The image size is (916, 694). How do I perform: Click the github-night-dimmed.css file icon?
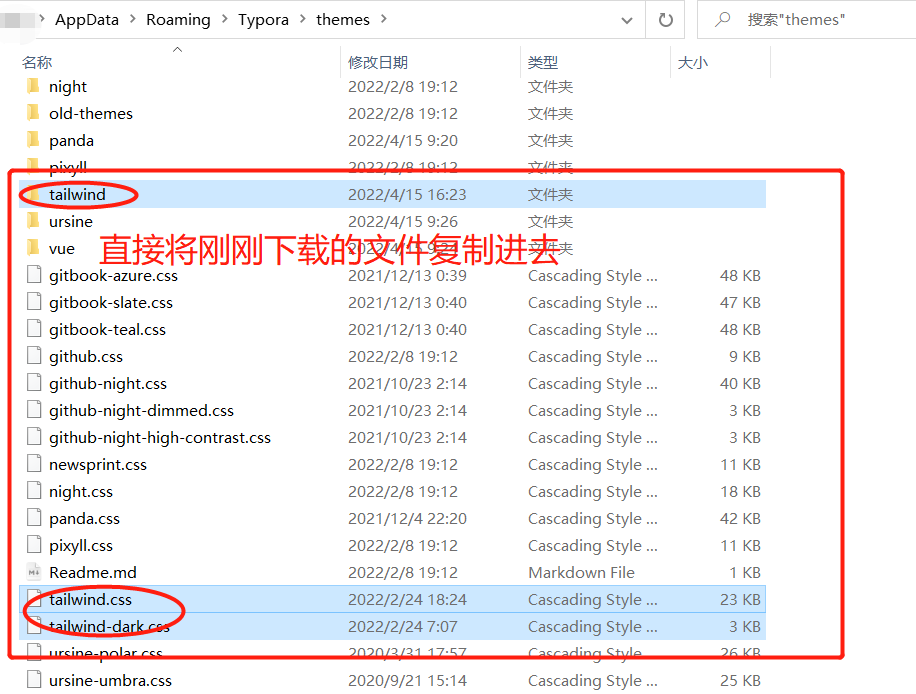click(x=34, y=410)
